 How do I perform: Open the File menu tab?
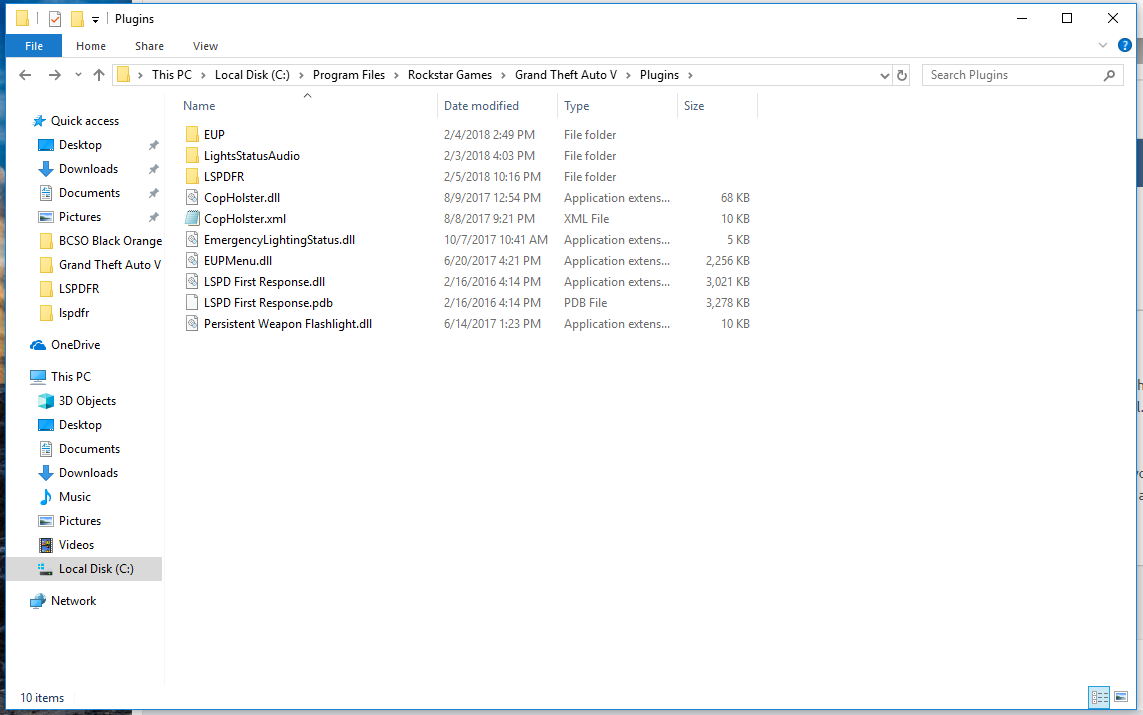[x=34, y=46]
